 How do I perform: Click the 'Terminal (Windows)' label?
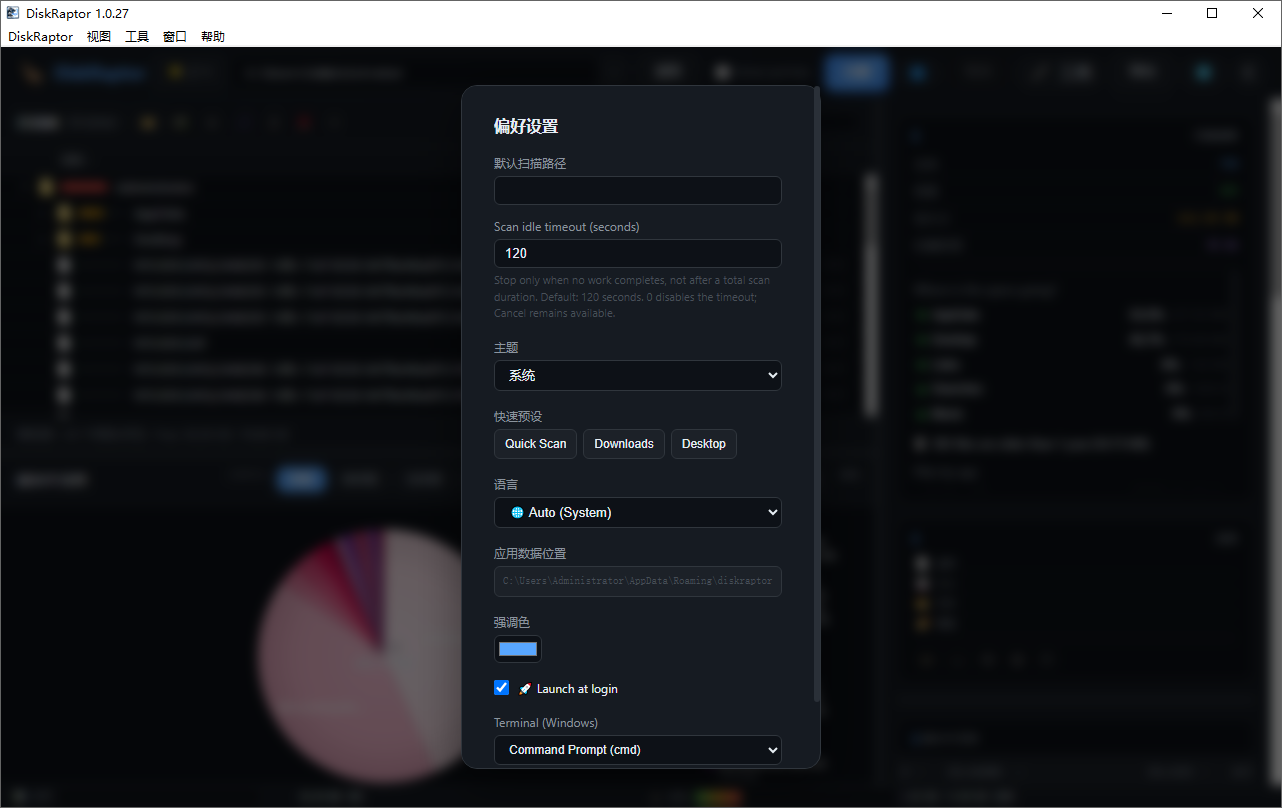coord(546,723)
